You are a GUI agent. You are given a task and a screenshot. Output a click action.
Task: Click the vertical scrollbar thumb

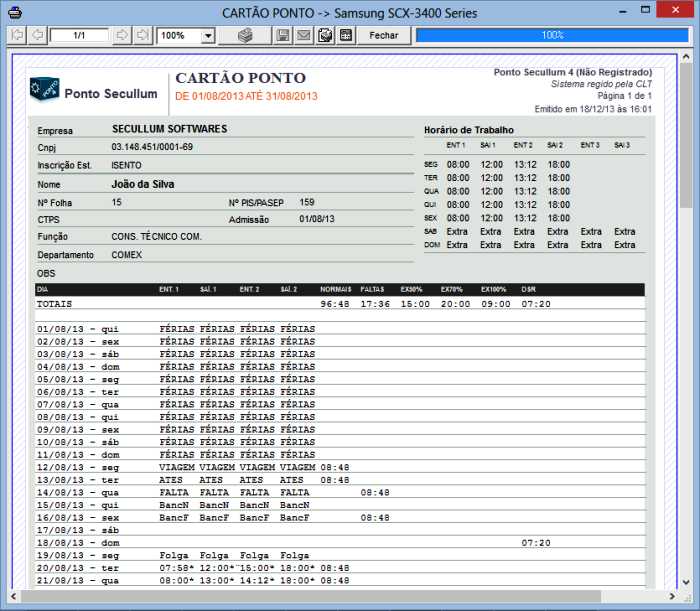click(x=686, y=135)
